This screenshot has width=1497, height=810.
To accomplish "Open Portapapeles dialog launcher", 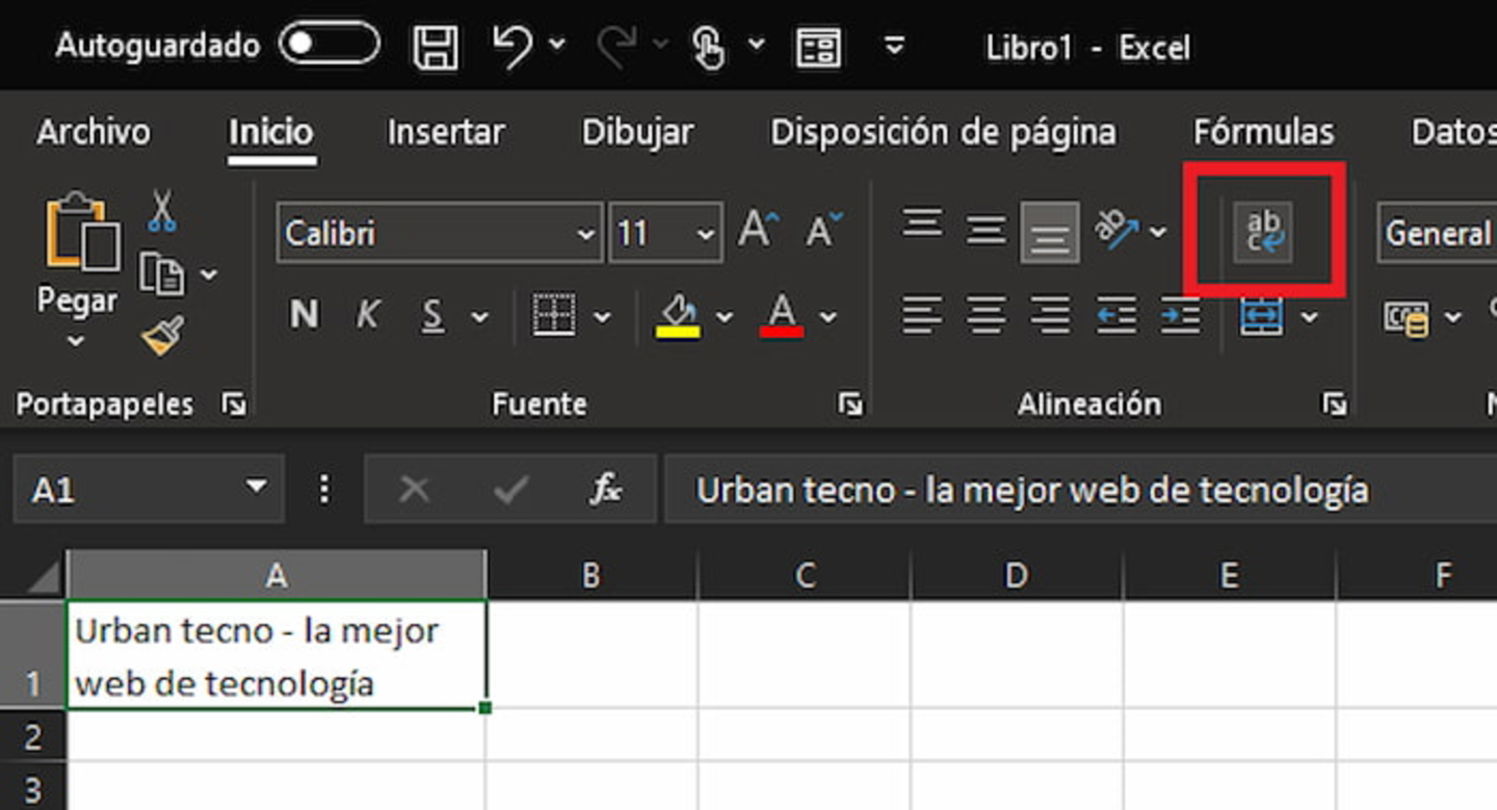I will (x=234, y=404).
